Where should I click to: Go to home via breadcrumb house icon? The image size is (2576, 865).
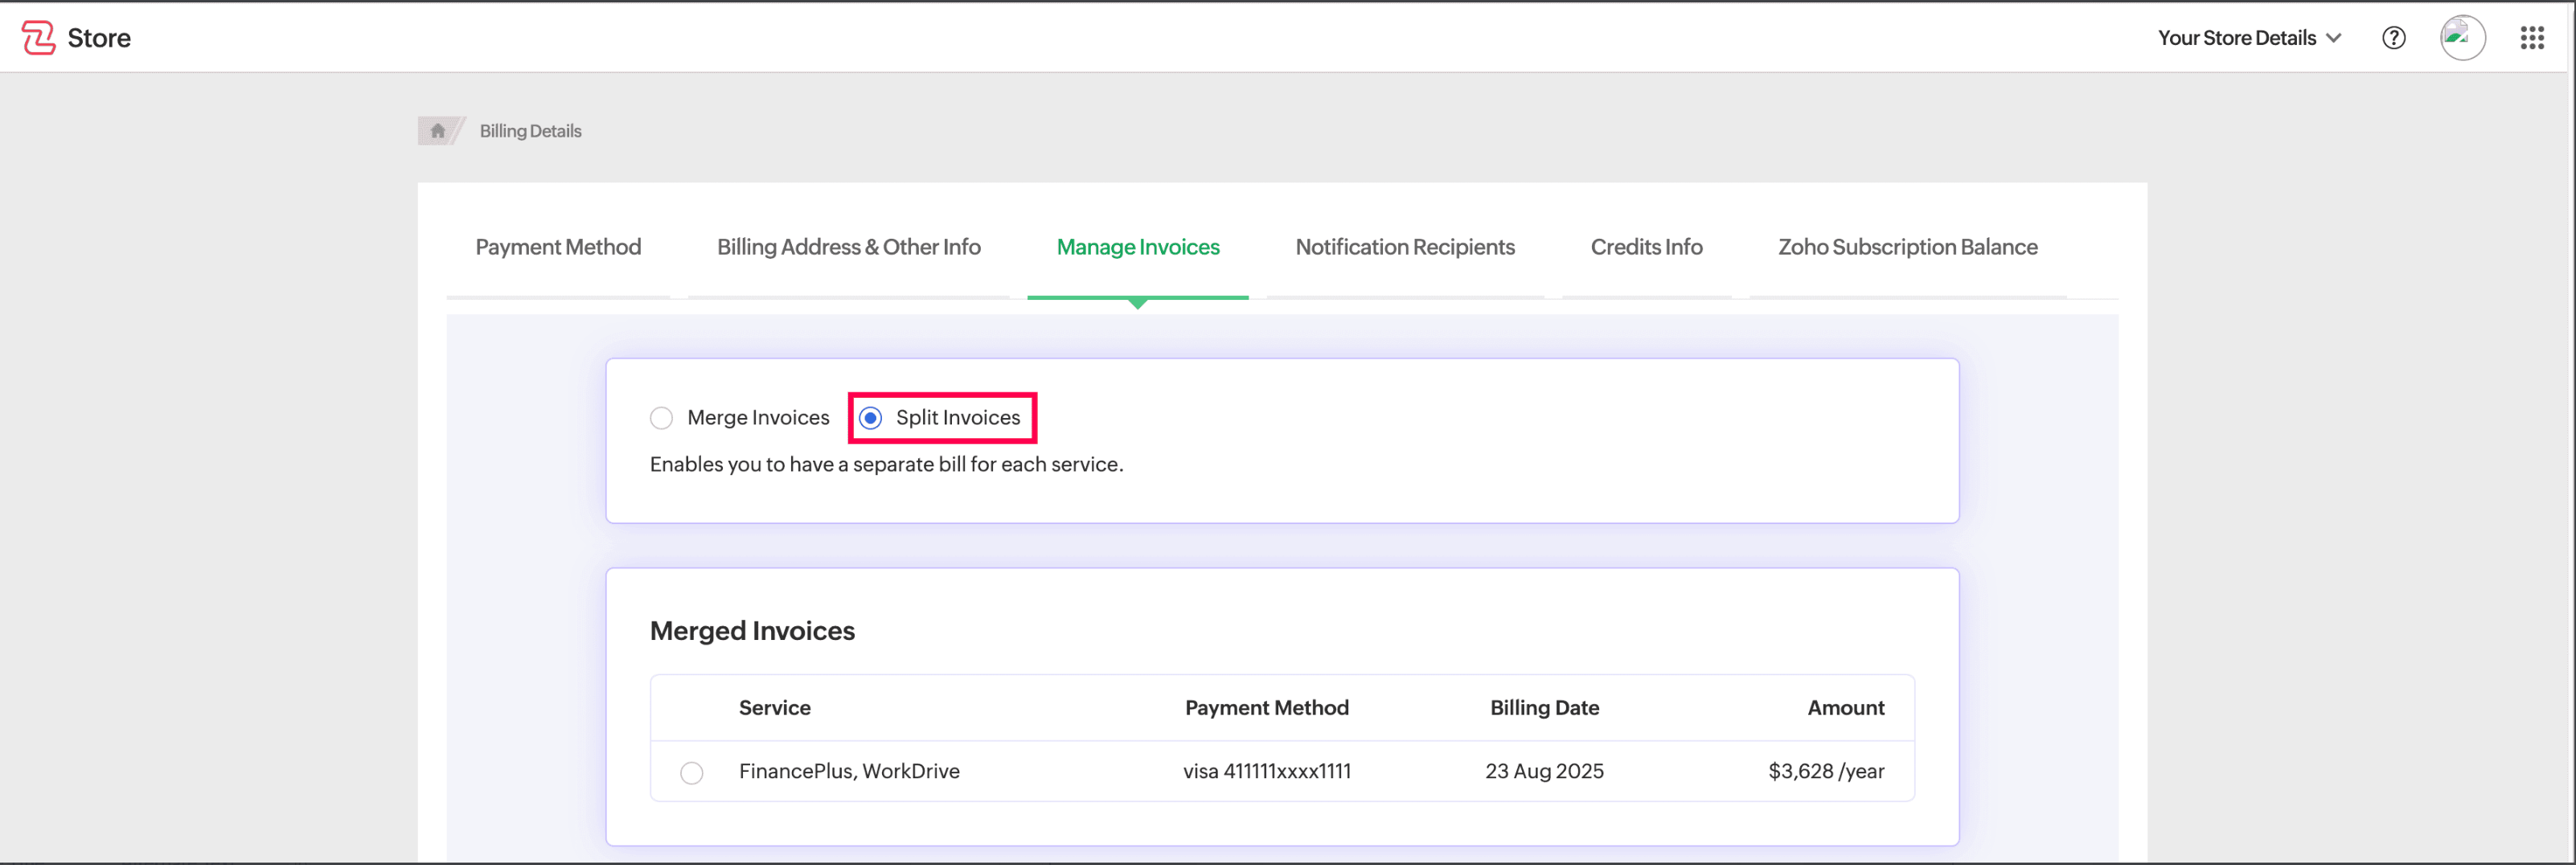437,131
